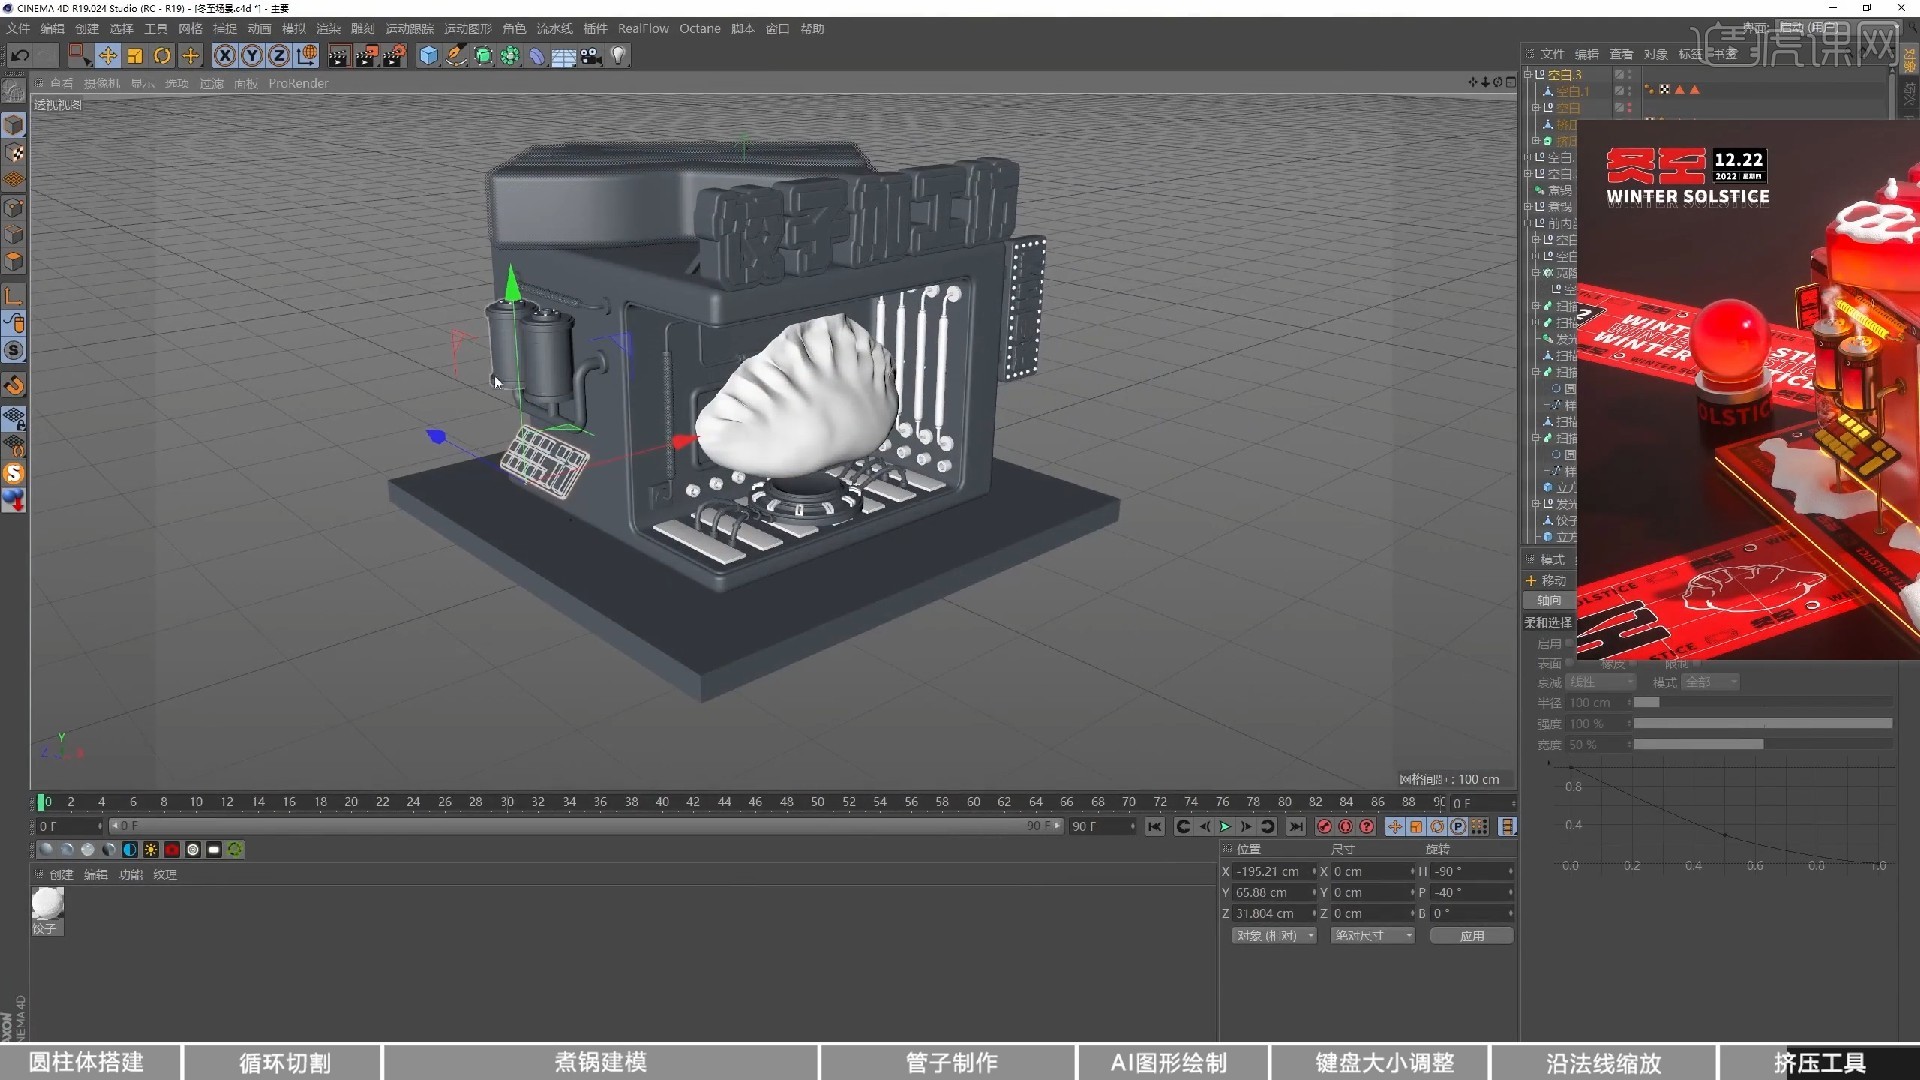Image resolution: width=1920 pixels, height=1080 pixels.
Task: Toggle X axis lock
Action: (x=225, y=56)
